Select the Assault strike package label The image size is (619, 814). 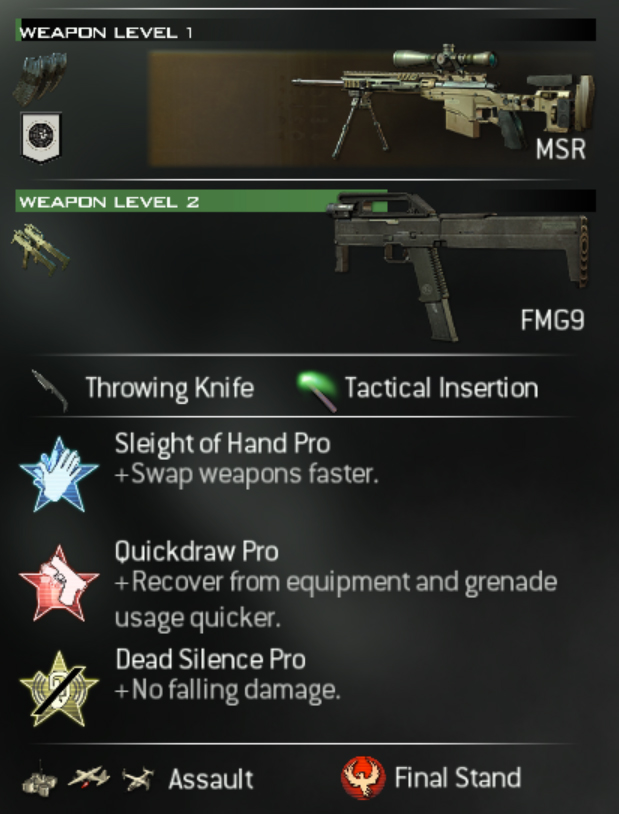[211, 779]
